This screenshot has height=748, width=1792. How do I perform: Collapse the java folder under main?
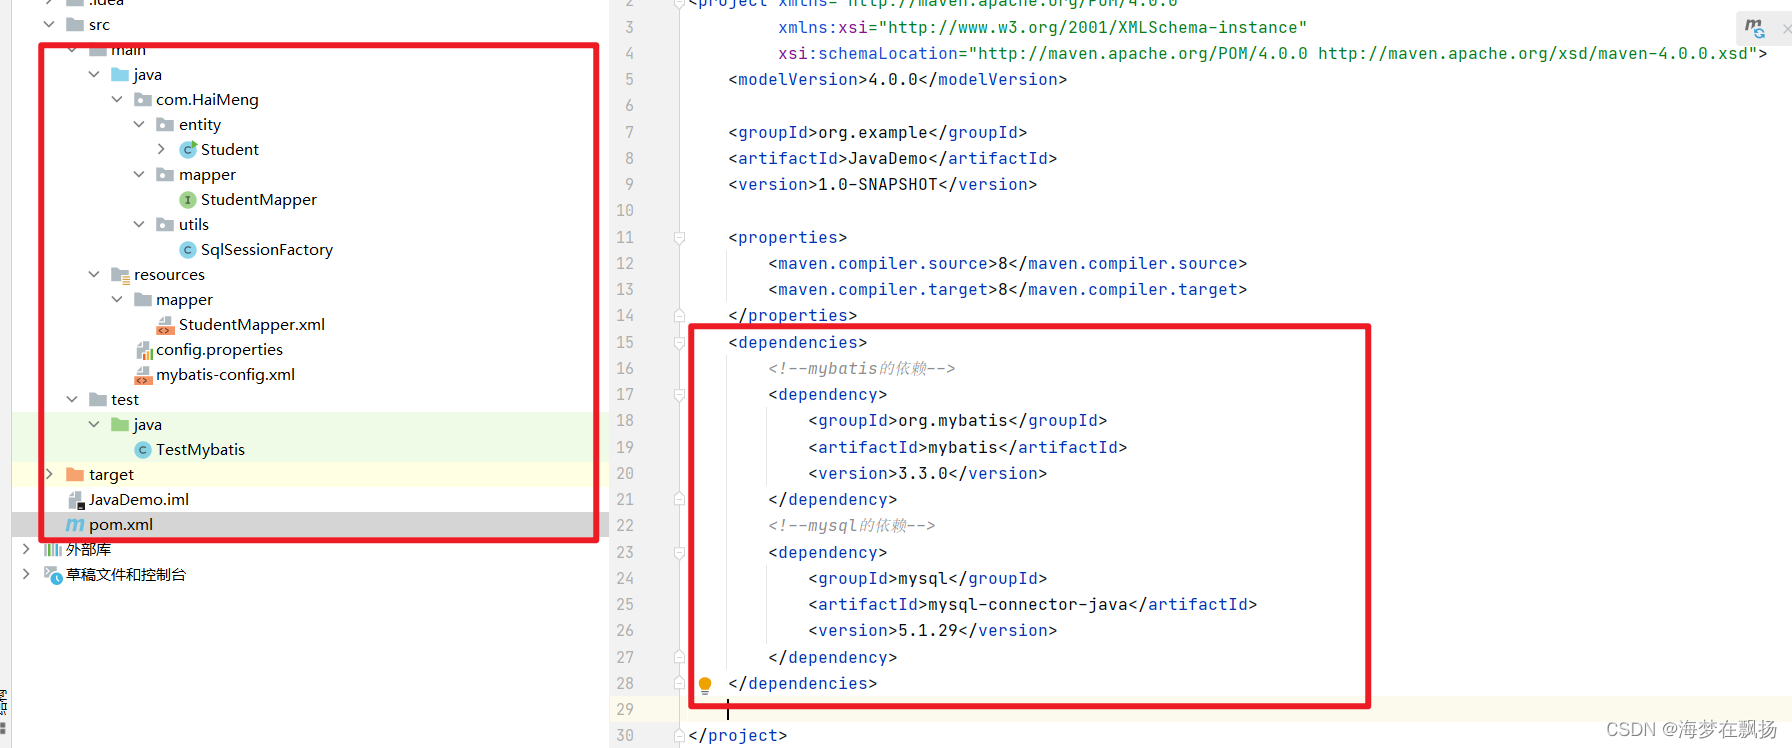point(94,74)
